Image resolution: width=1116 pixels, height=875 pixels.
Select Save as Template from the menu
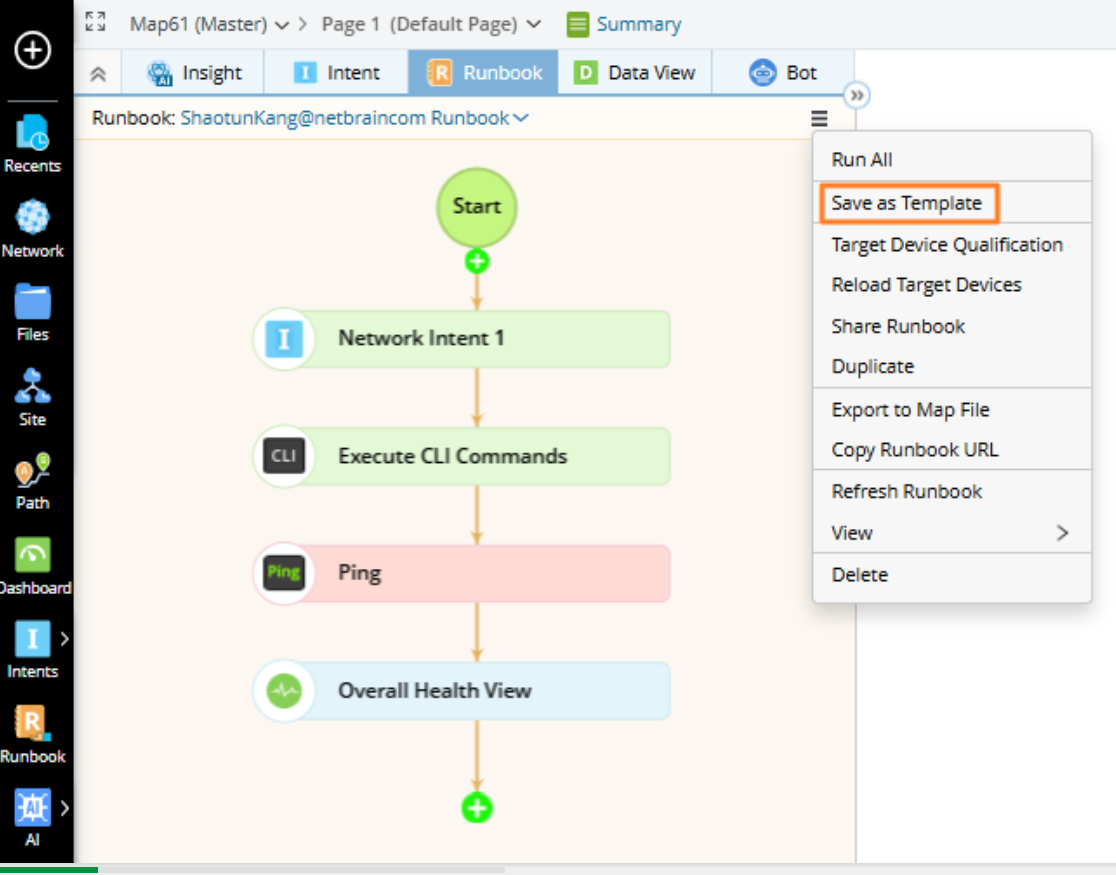point(908,202)
